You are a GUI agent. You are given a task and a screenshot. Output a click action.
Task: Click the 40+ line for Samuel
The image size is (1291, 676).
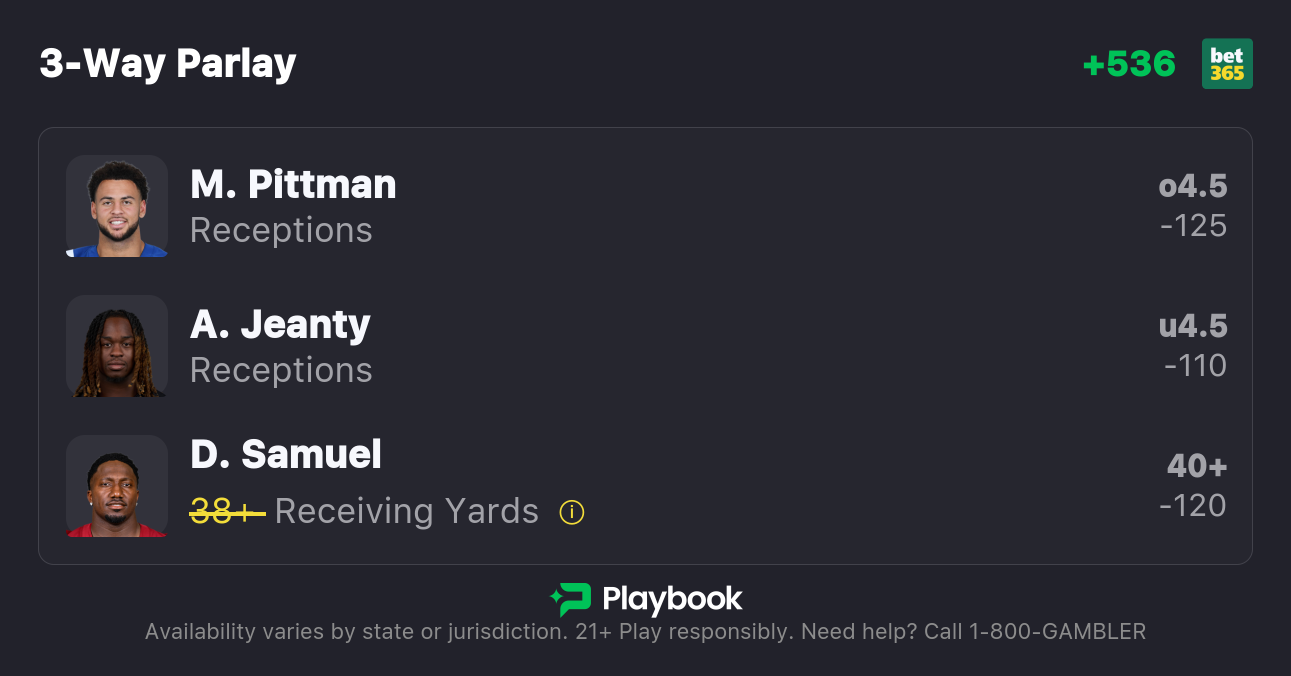1197,466
